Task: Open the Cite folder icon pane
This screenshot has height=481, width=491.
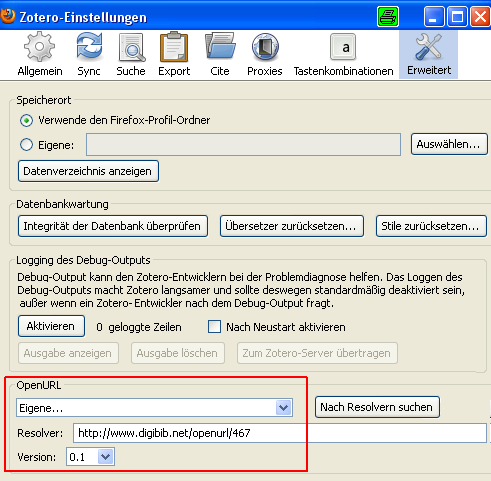Action: pos(220,55)
